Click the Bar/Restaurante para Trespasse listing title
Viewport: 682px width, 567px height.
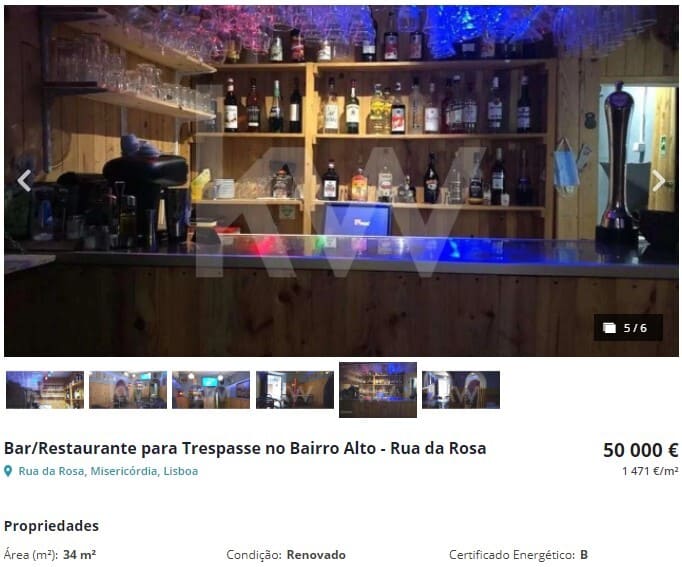click(245, 448)
